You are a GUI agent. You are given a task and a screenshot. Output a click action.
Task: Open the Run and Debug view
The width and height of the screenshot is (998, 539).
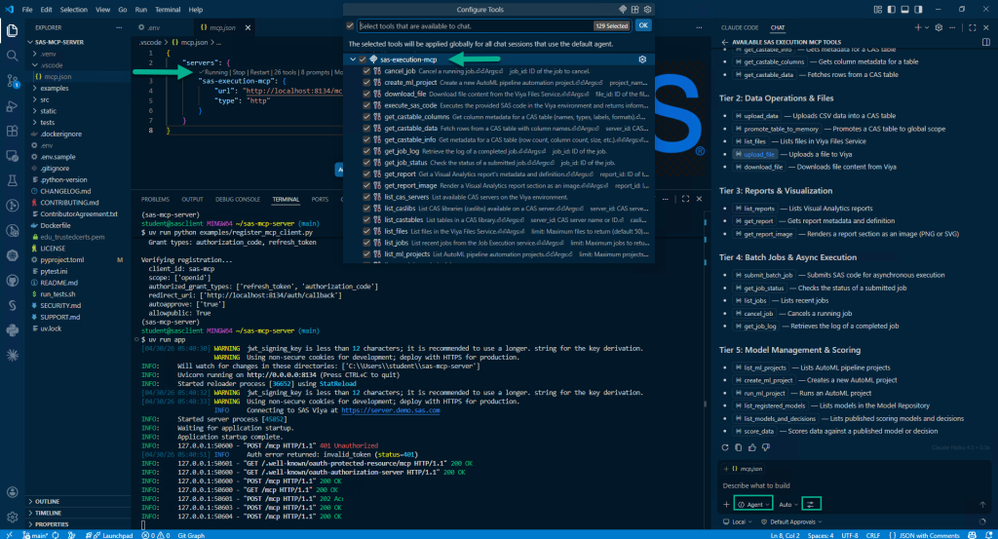12,106
